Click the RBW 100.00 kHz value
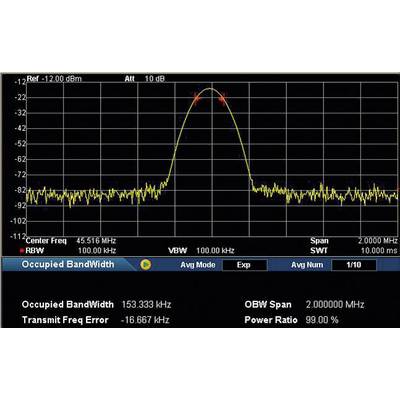The height and width of the screenshot is (400, 400). [97, 250]
